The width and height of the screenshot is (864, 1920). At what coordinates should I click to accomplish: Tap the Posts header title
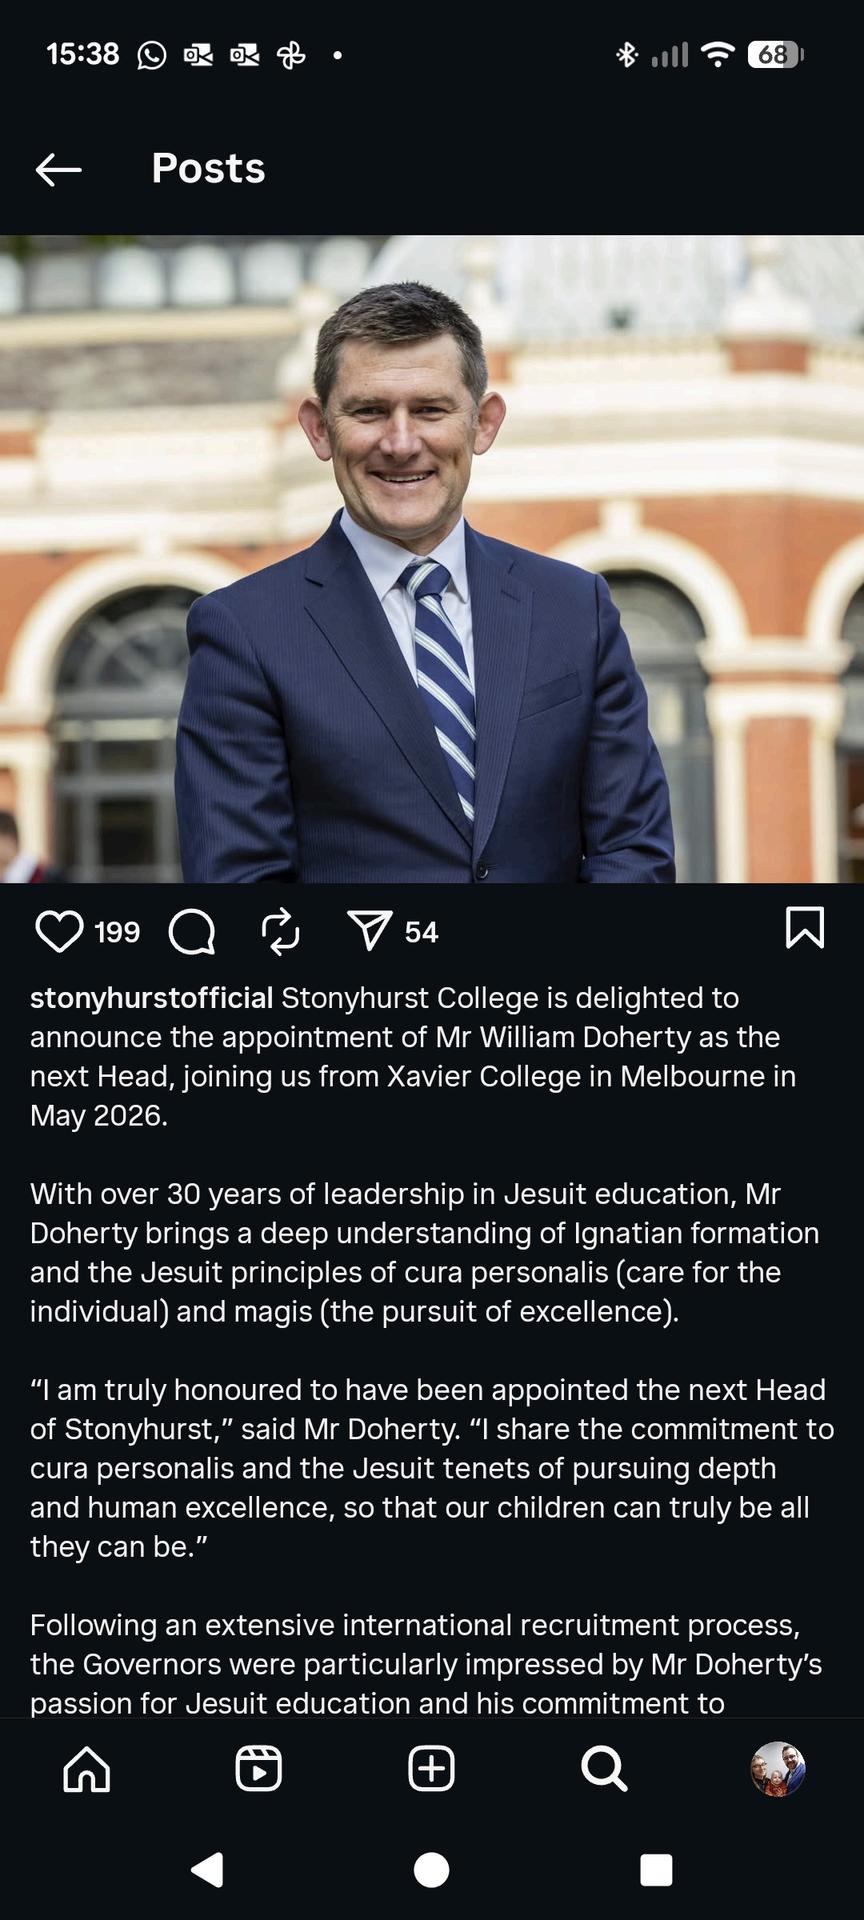pyautogui.click(x=208, y=169)
